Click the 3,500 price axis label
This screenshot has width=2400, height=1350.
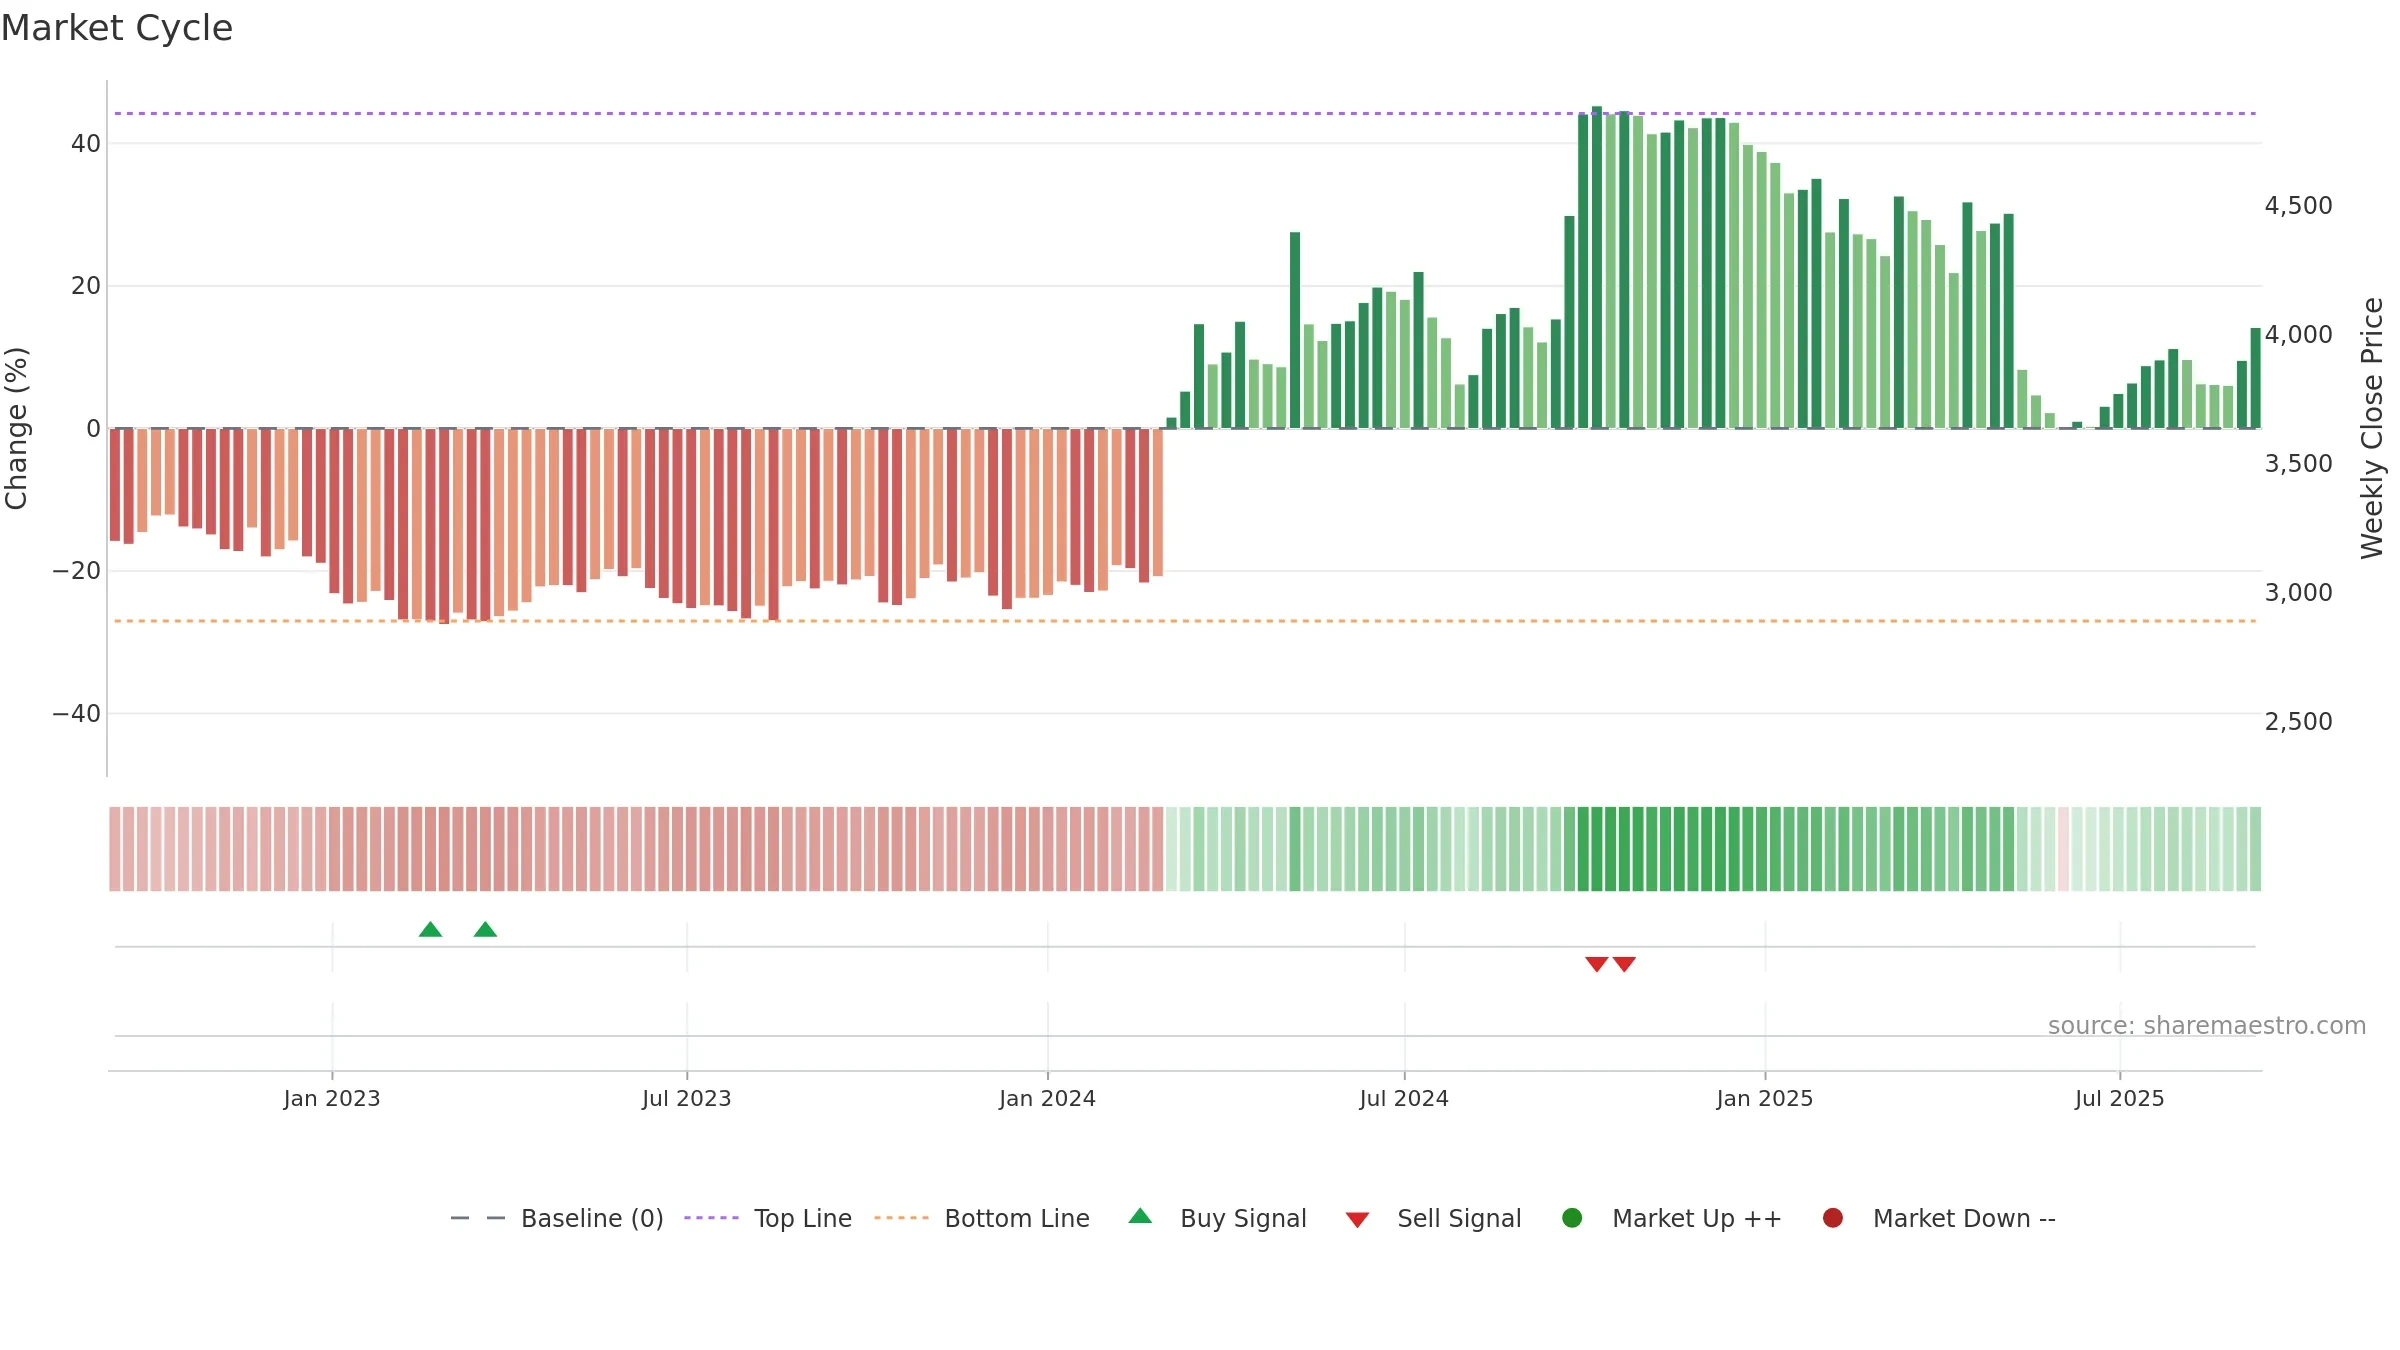[2298, 464]
